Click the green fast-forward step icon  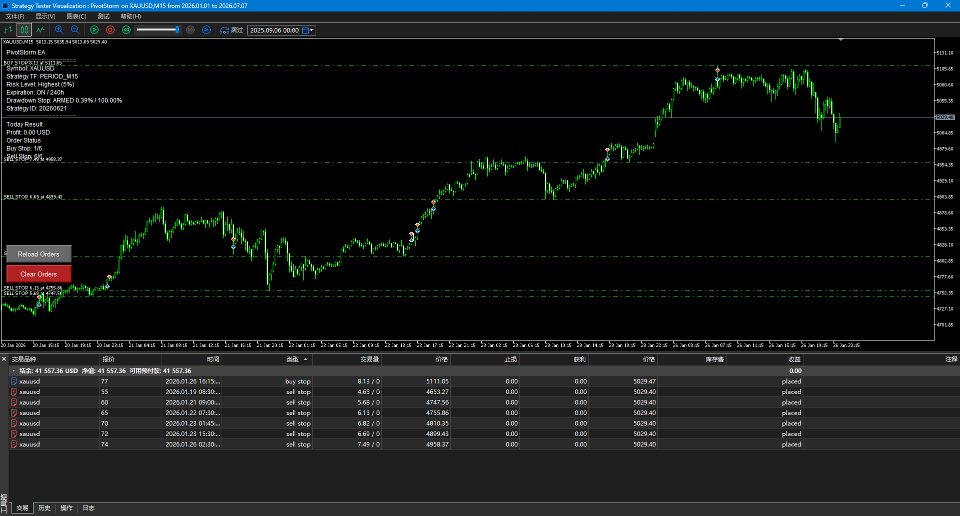coord(126,29)
